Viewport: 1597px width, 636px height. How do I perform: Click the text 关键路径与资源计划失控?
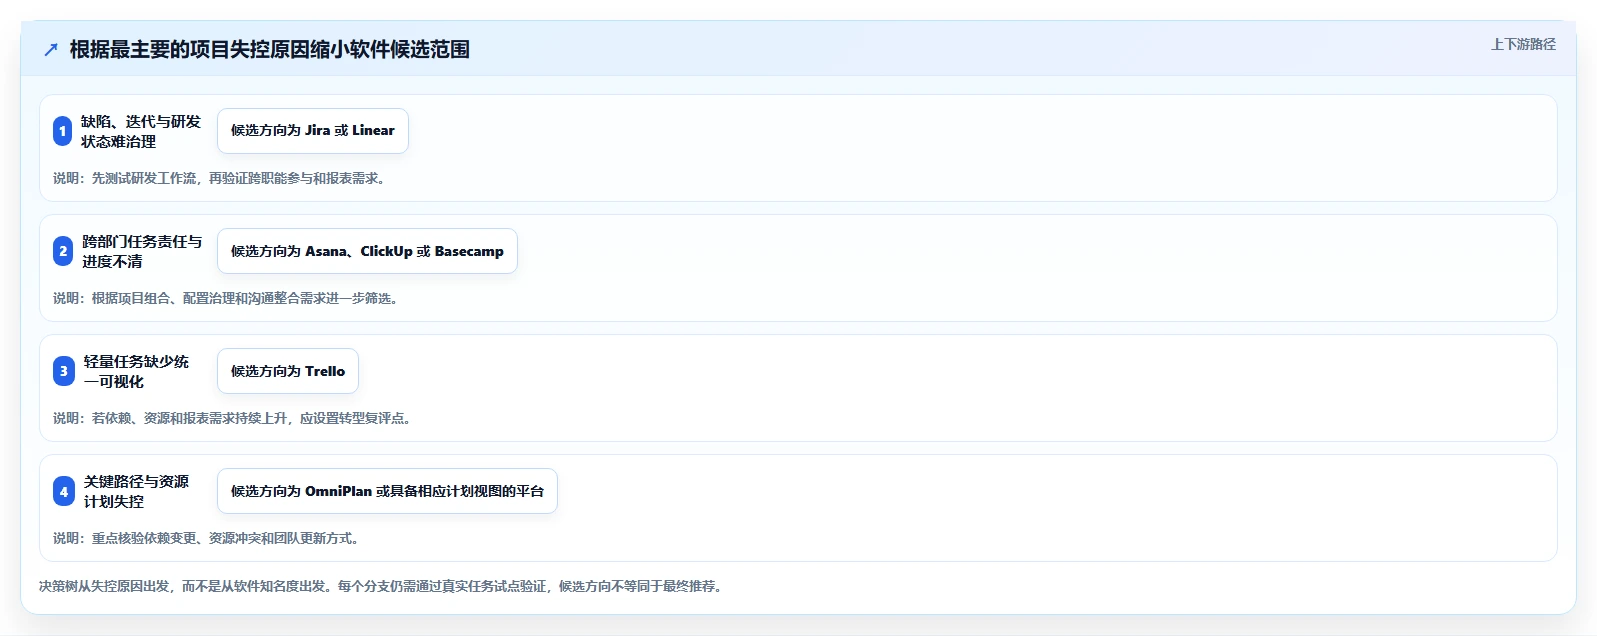pos(136,491)
